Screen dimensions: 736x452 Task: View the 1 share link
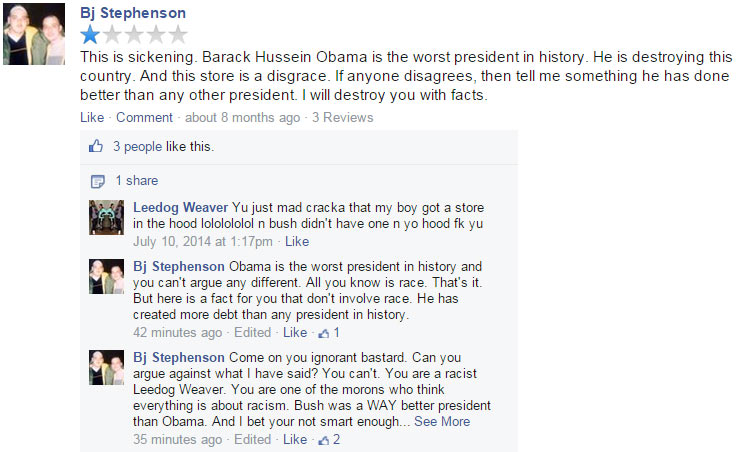137,181
